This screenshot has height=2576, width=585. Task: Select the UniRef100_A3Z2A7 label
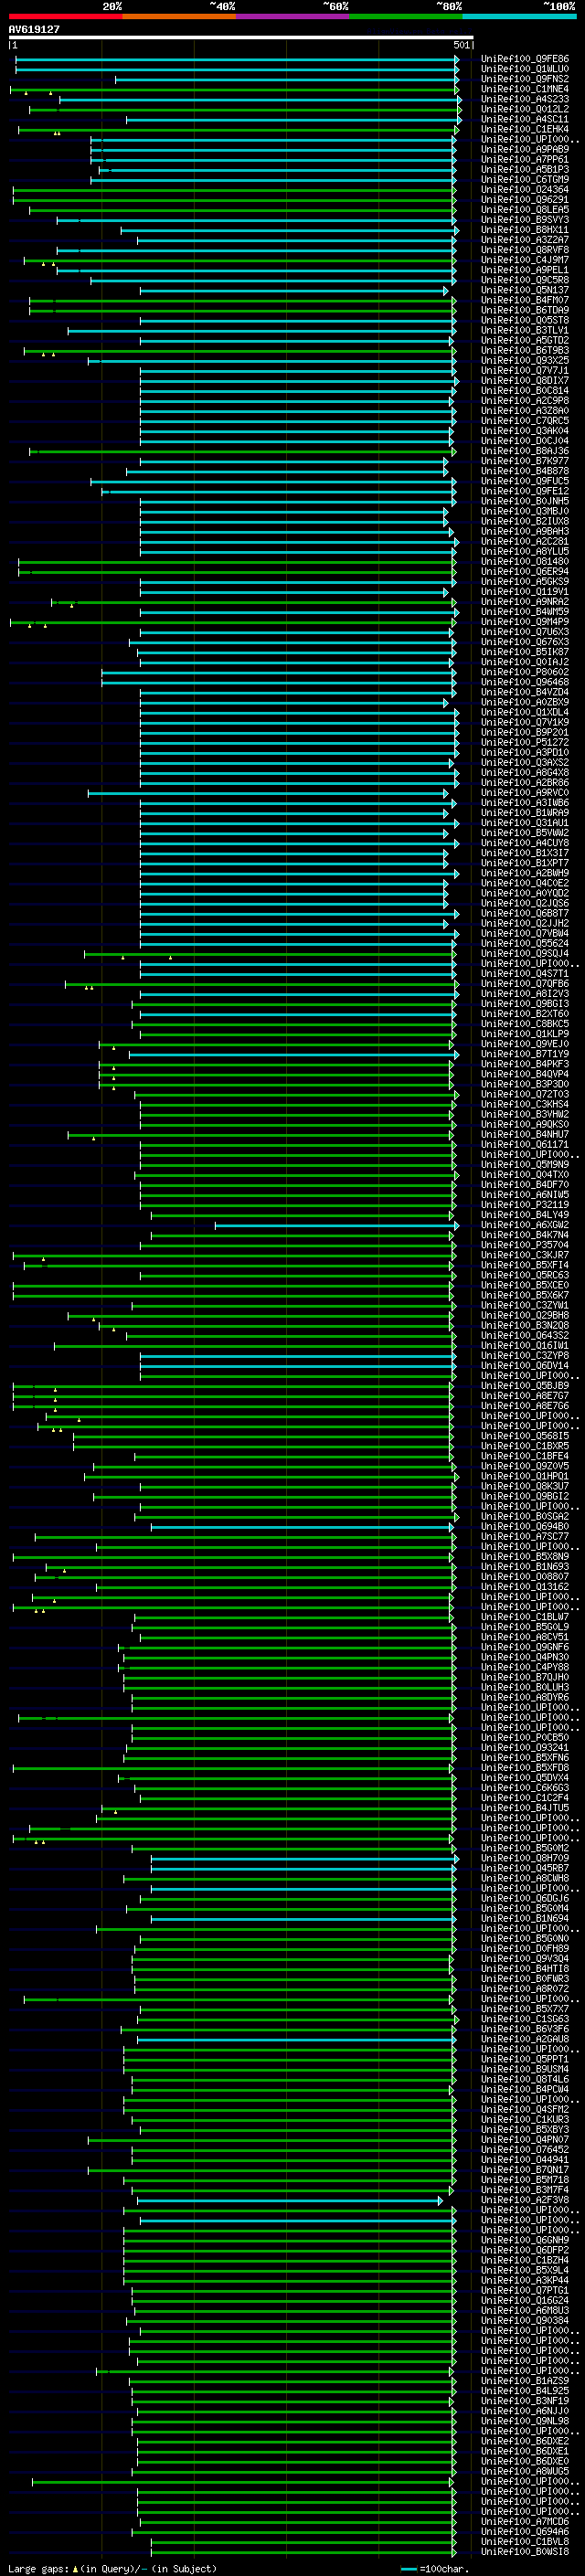click(x=525, y=240)
